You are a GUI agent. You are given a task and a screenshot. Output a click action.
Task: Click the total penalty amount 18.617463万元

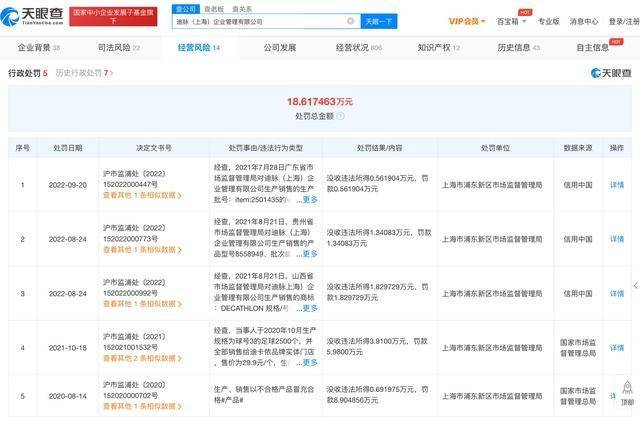[x=320, y=102]
